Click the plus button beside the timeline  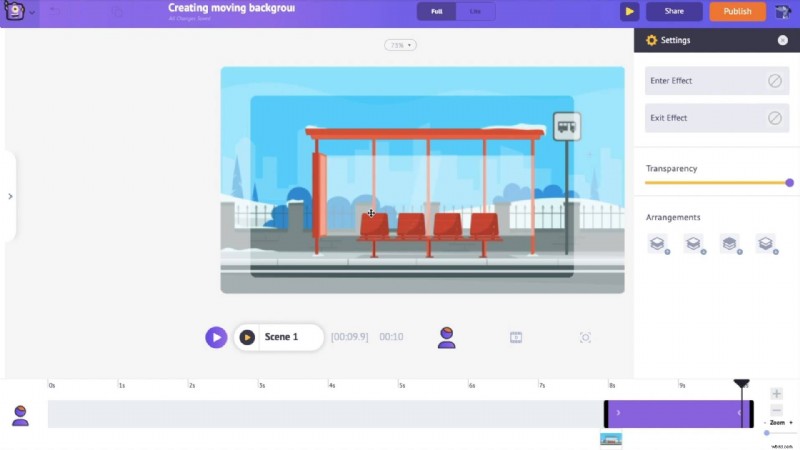pos(776,393)
